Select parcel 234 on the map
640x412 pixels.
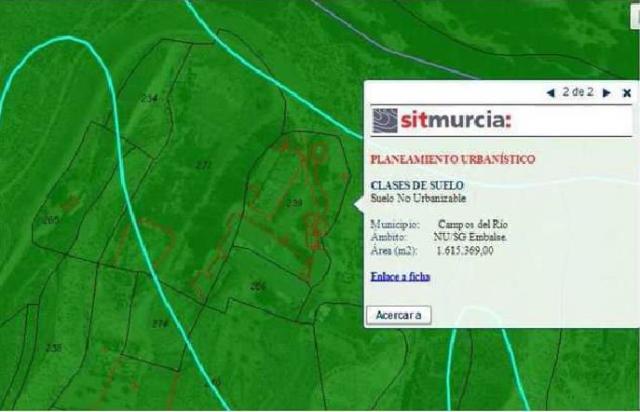pos(149,98)
